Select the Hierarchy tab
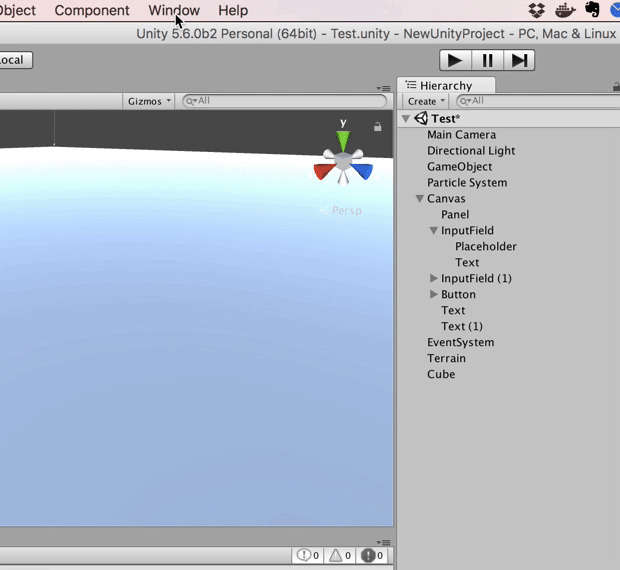The height and width of the screenshot is (570, 620). pyautogui.click(x=446, y=85)
